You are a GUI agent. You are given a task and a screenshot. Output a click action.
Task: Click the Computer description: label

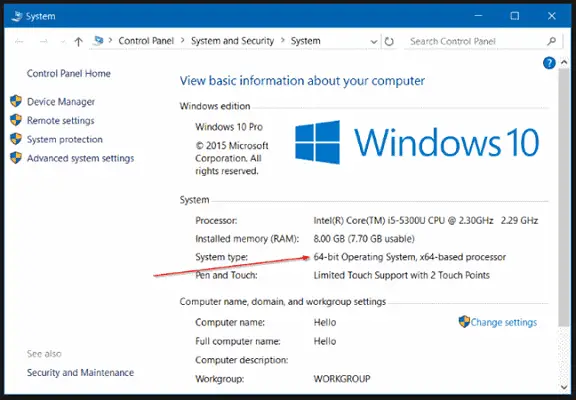click(242, 360)
